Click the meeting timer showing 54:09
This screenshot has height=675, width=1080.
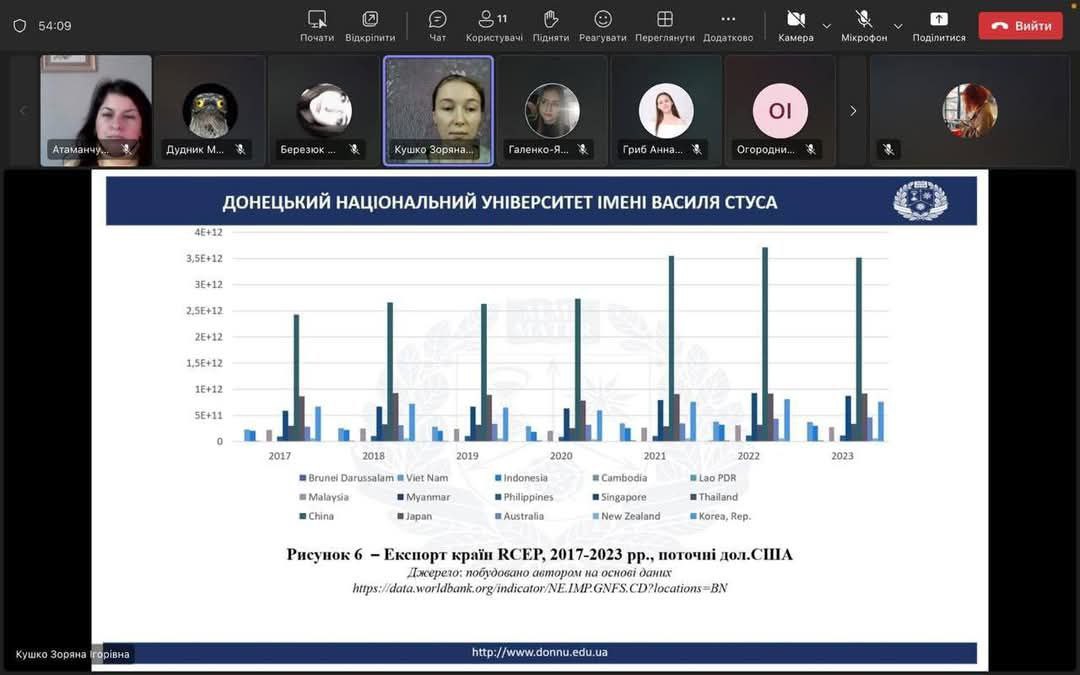tap(55, 26)
